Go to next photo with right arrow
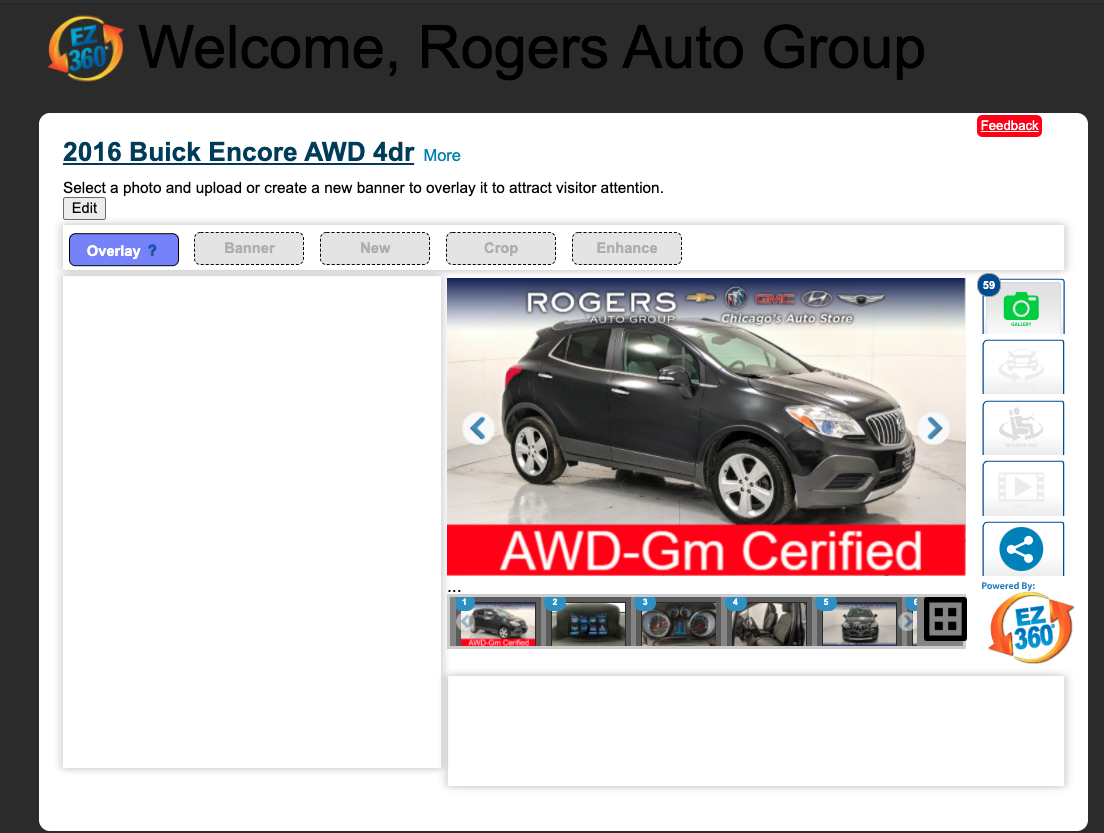The image size is (1104, 833). [x=933, y=428]
